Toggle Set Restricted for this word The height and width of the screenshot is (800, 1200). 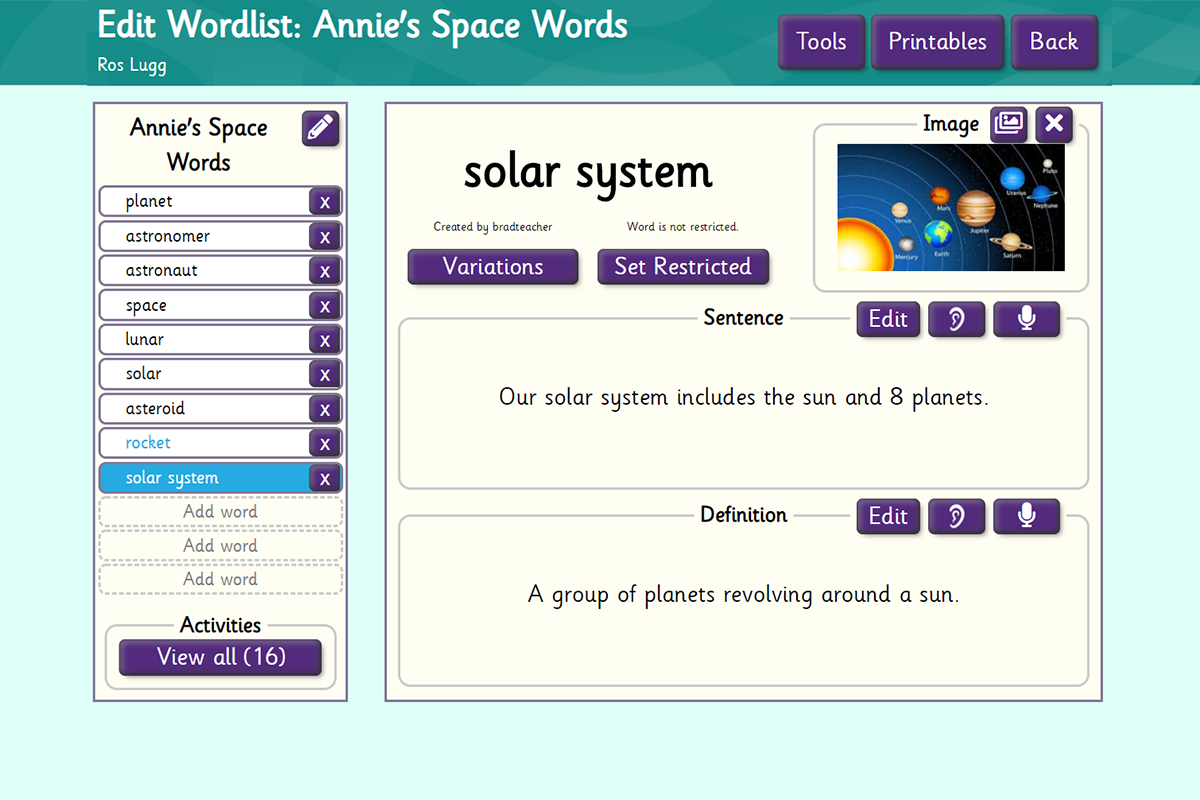[683, 267]
